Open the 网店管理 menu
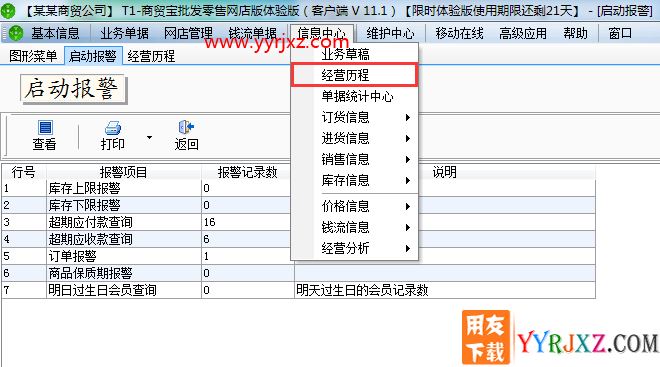 pos(188,33)
